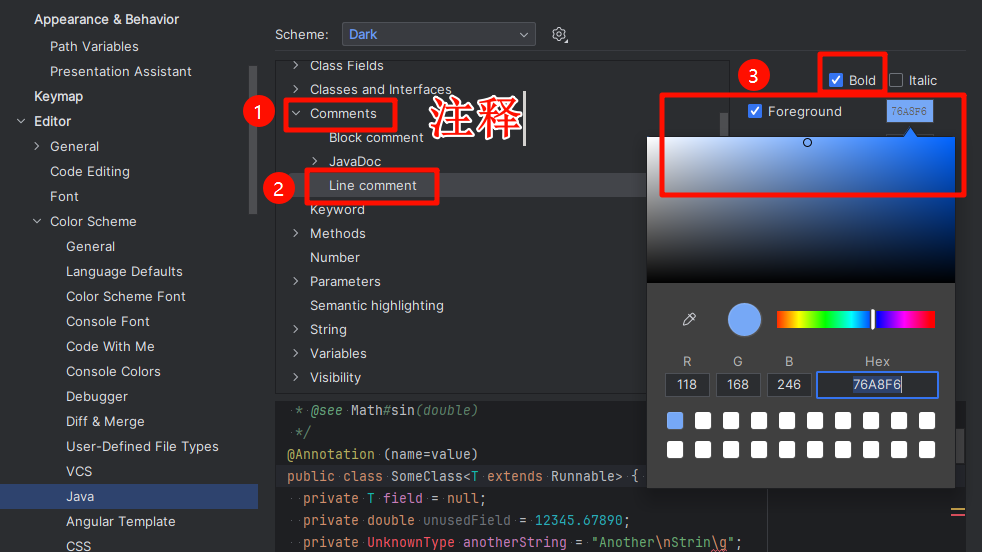Open Appearance & Behavior settings

click(x=106, y=19)
